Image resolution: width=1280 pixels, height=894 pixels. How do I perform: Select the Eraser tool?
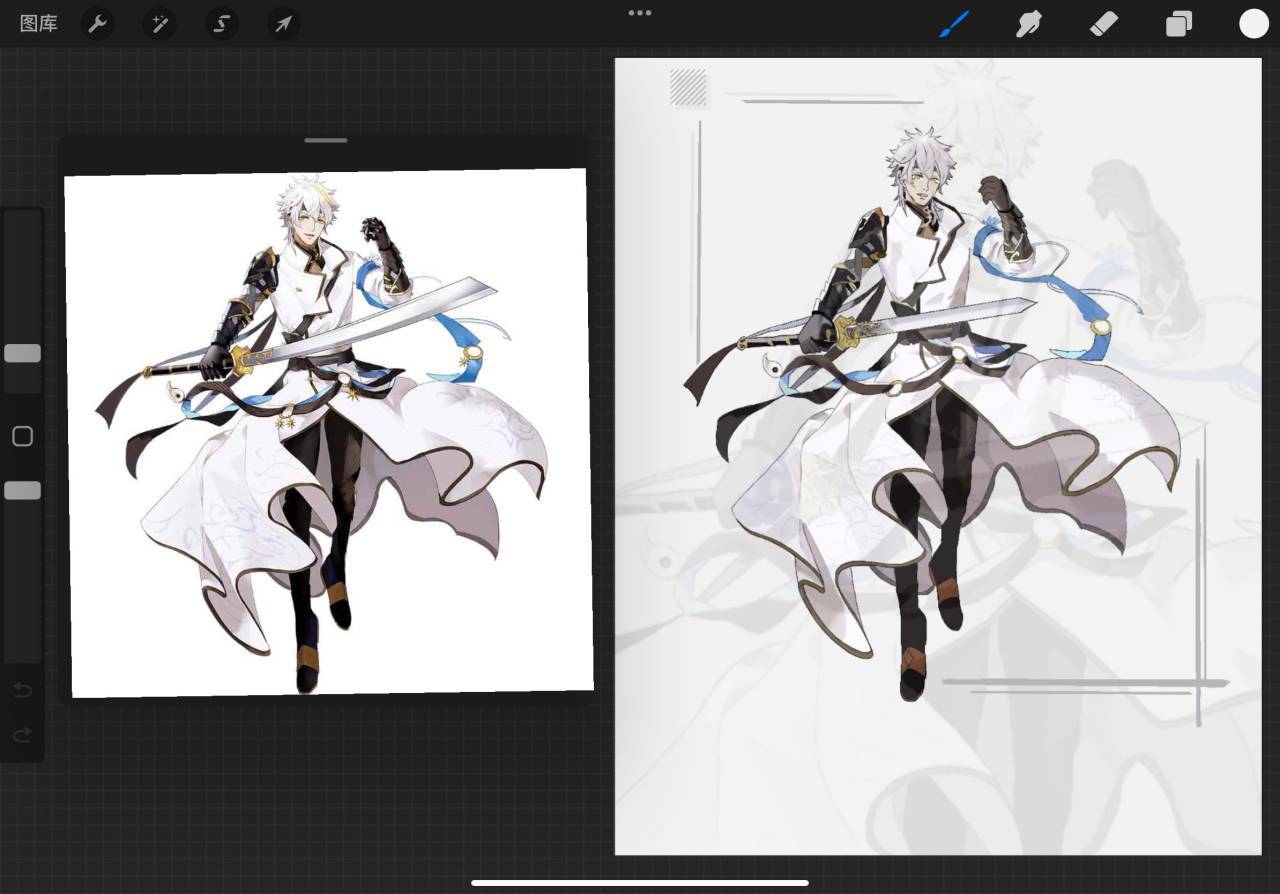(1103, 24)
